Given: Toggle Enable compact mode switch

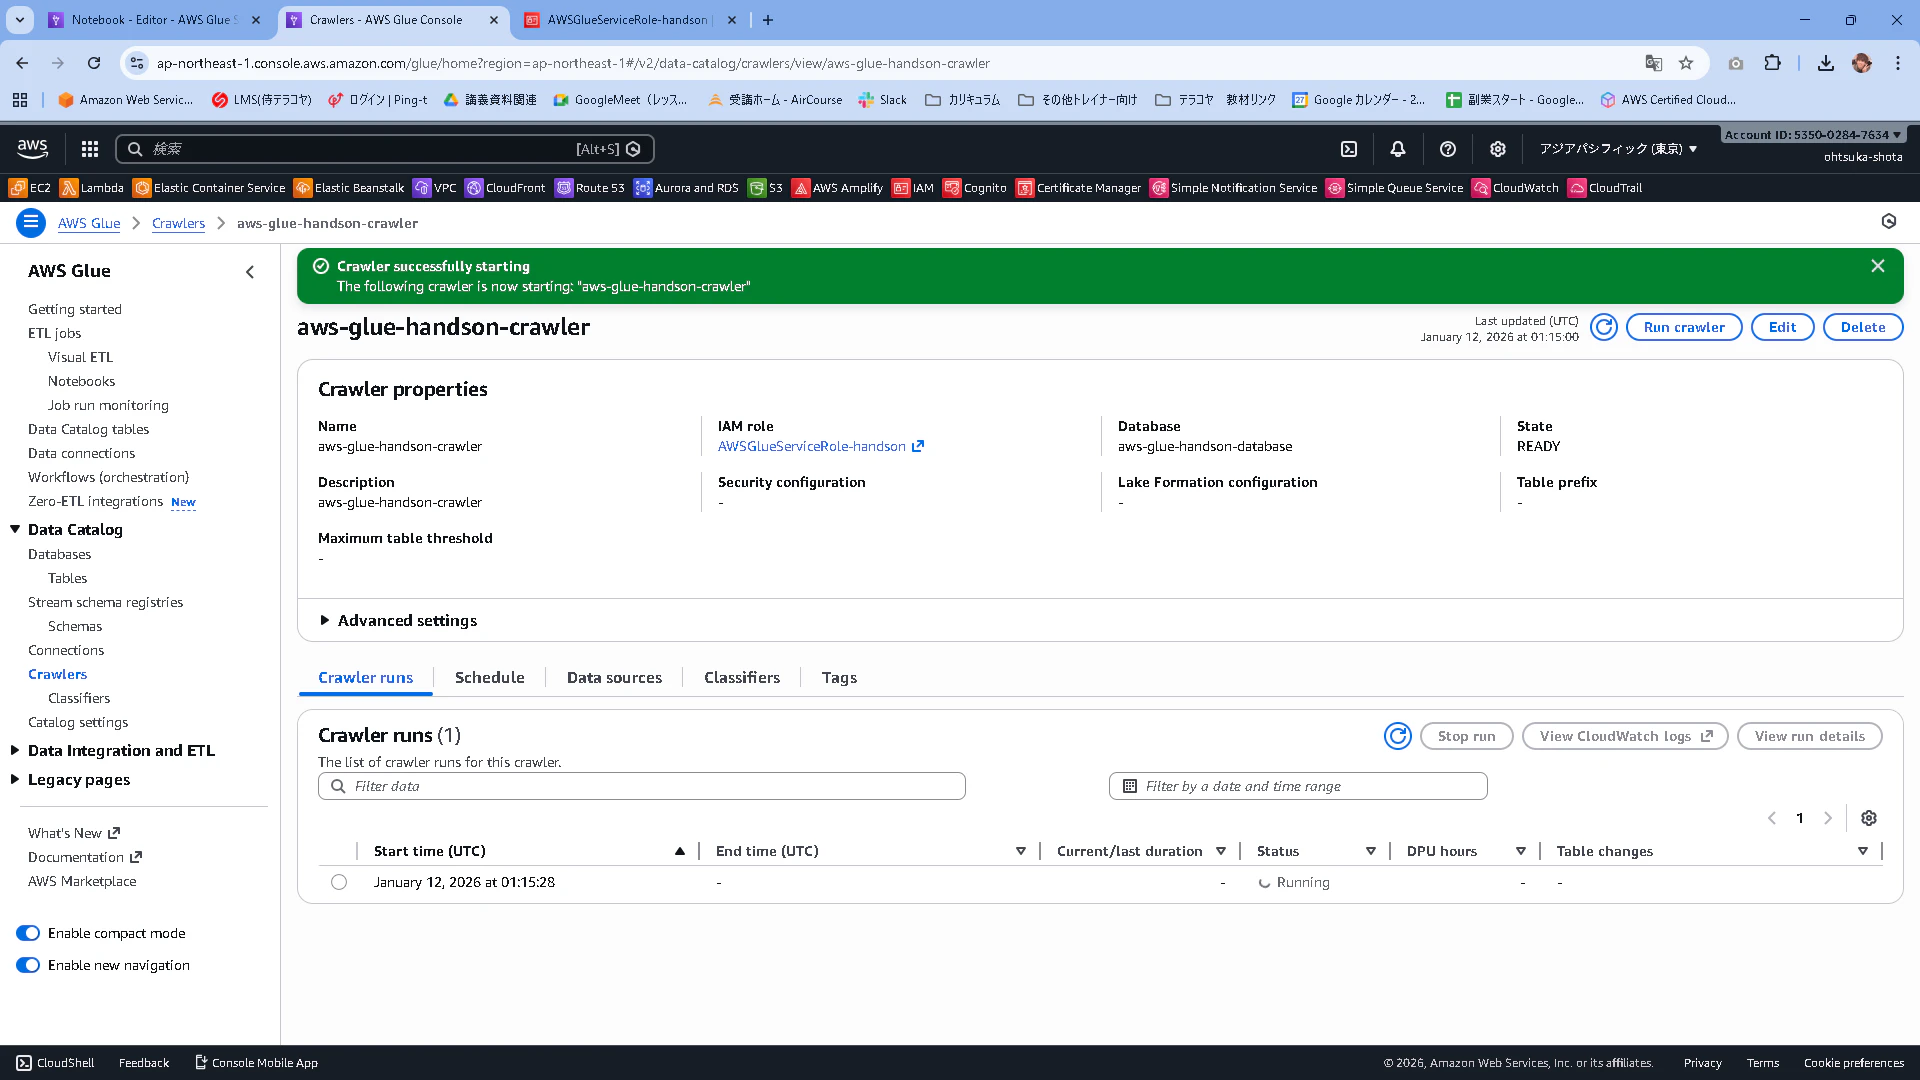Looking at the screenshot, I should coord(28,933).
